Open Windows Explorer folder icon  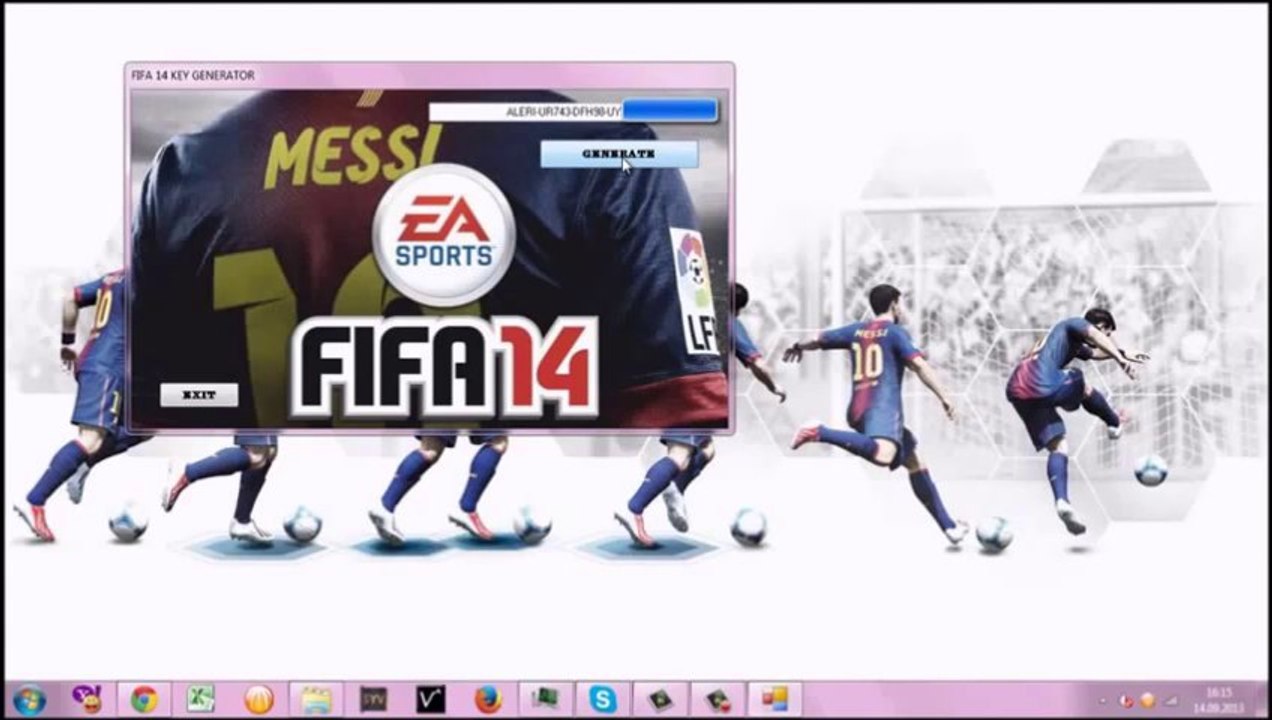(x=316, y=699)
